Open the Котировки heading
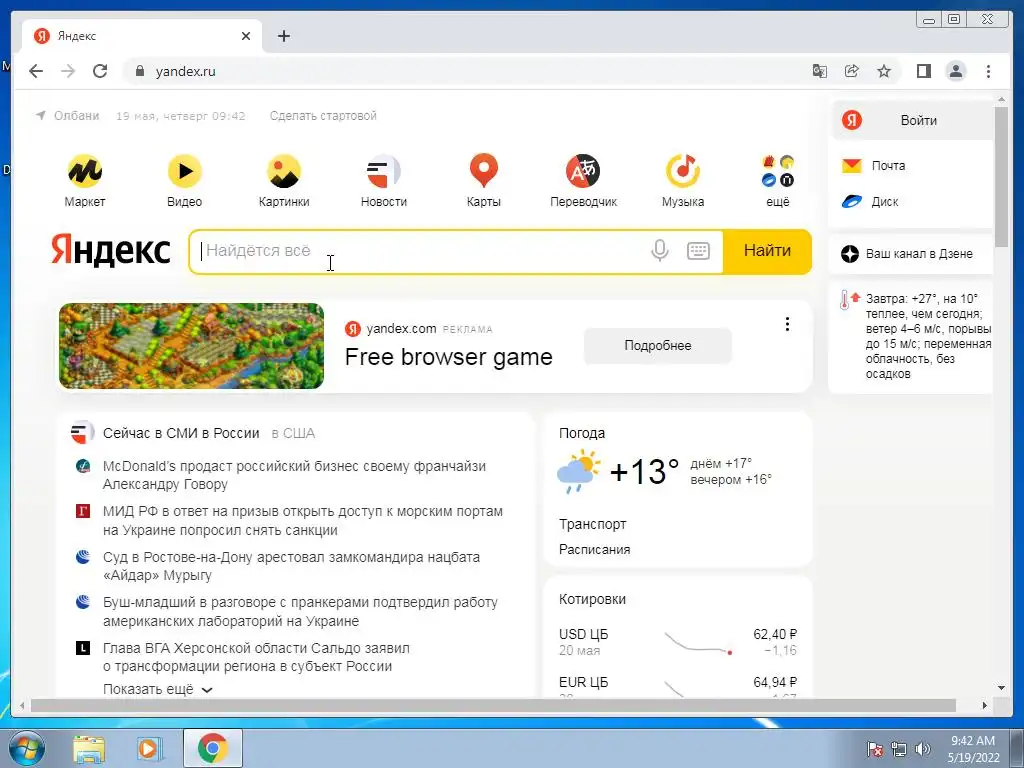 (x=592, y=600)
